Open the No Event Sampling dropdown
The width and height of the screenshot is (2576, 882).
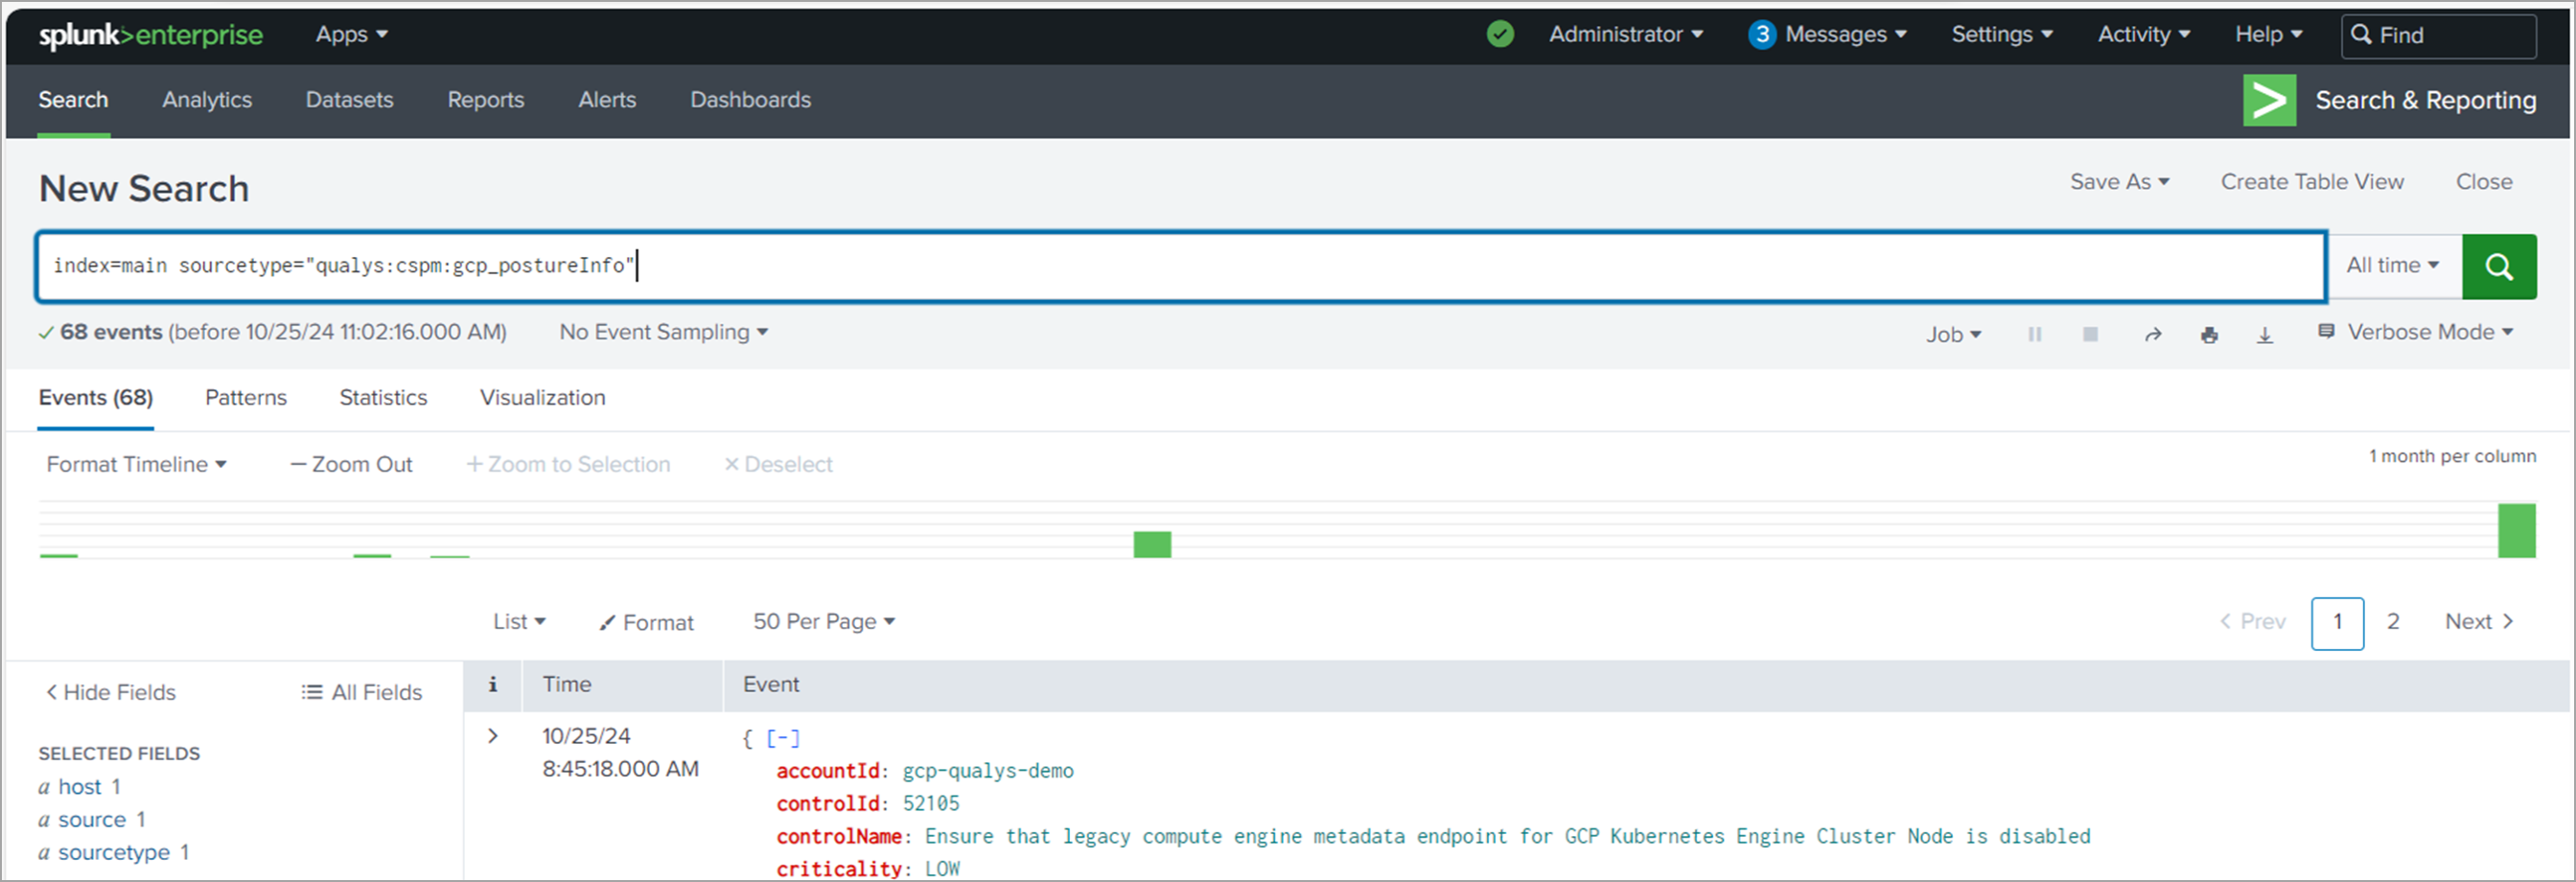(x=663, y=332)
